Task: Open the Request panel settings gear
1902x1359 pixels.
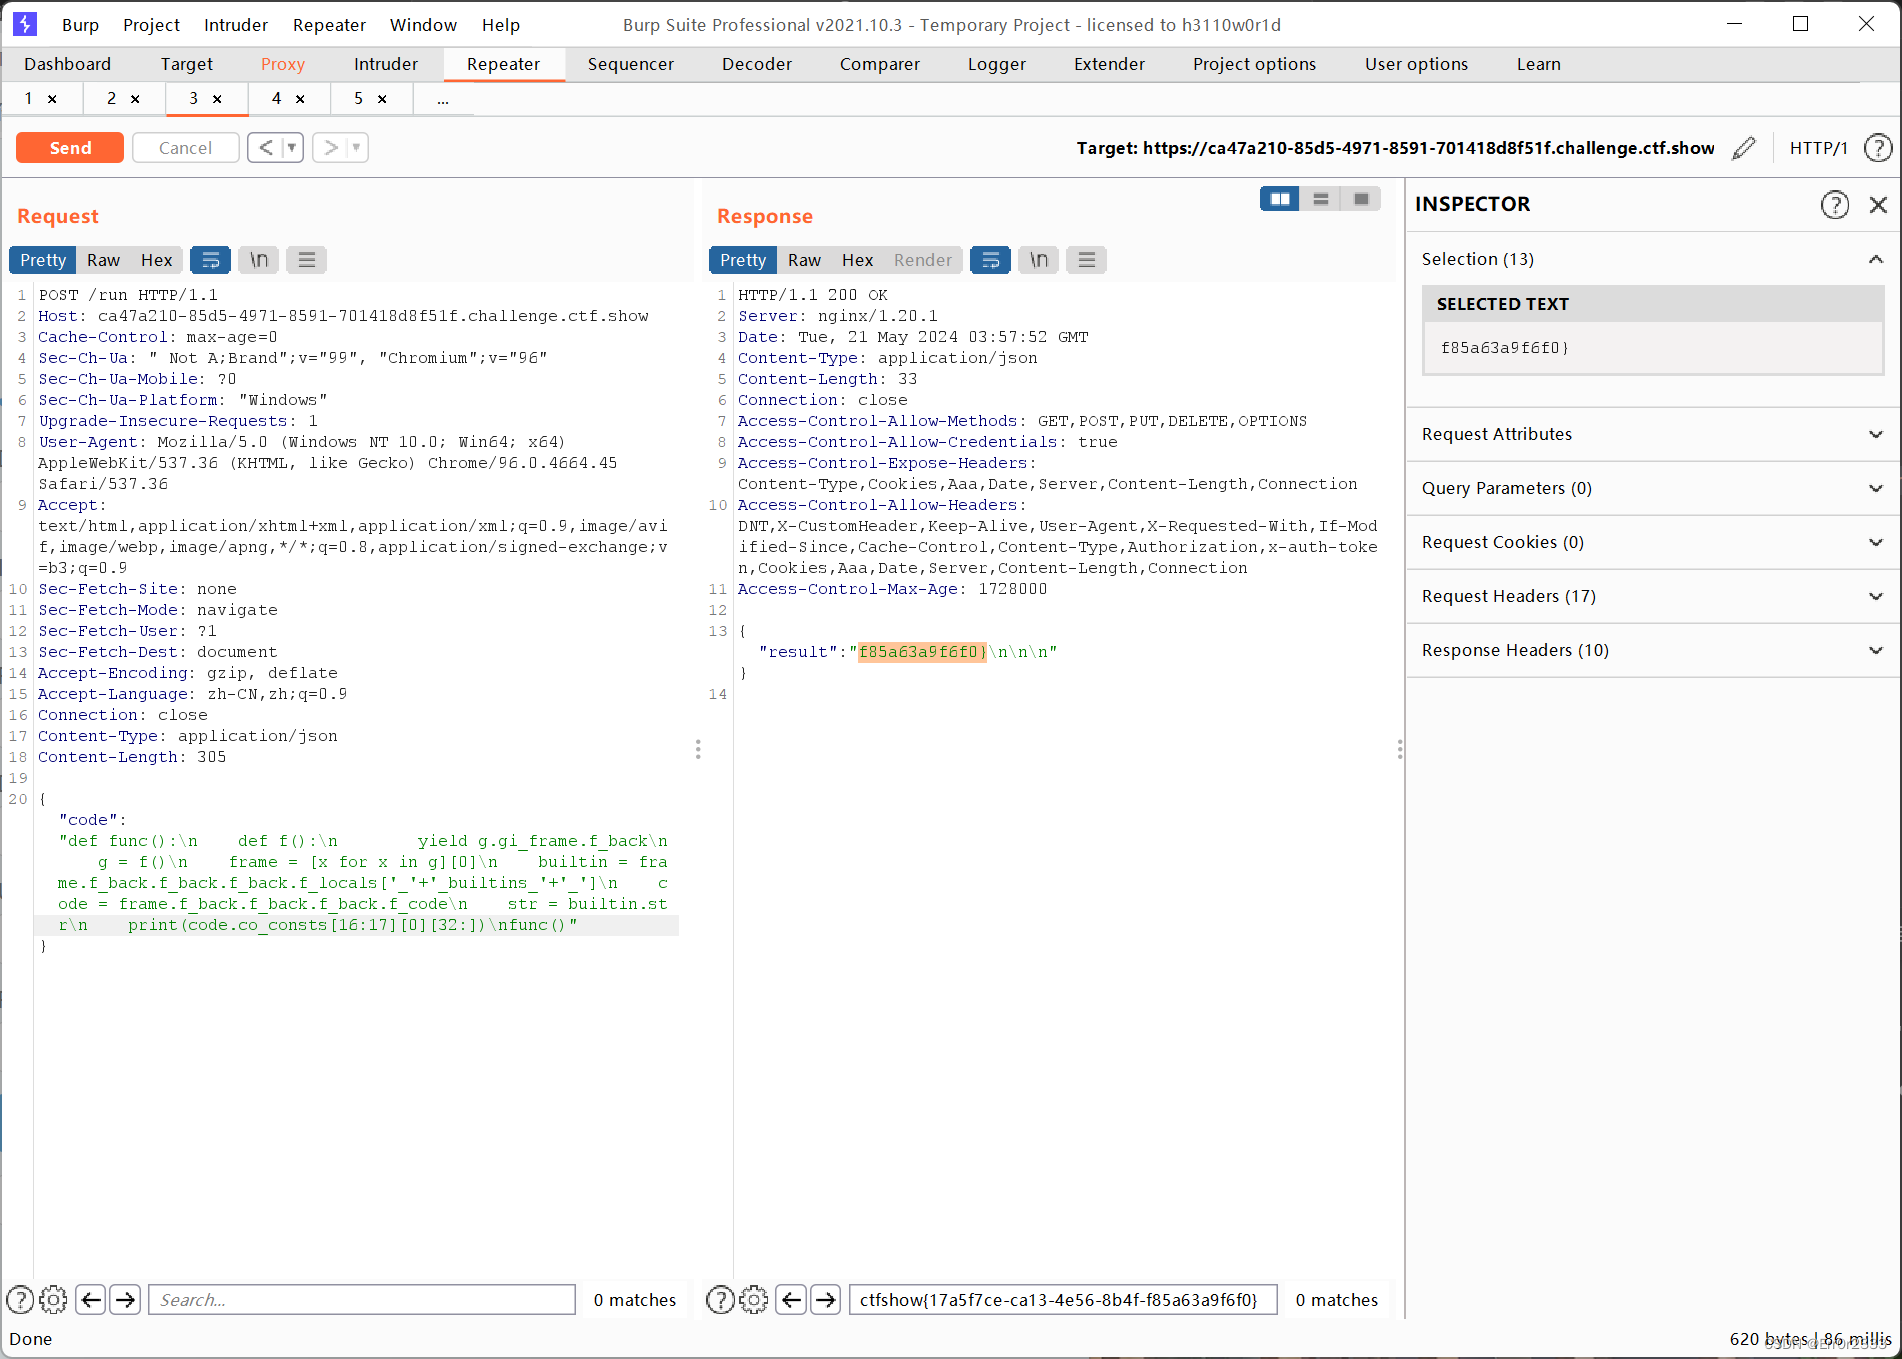Action: tap(53, 1300)
